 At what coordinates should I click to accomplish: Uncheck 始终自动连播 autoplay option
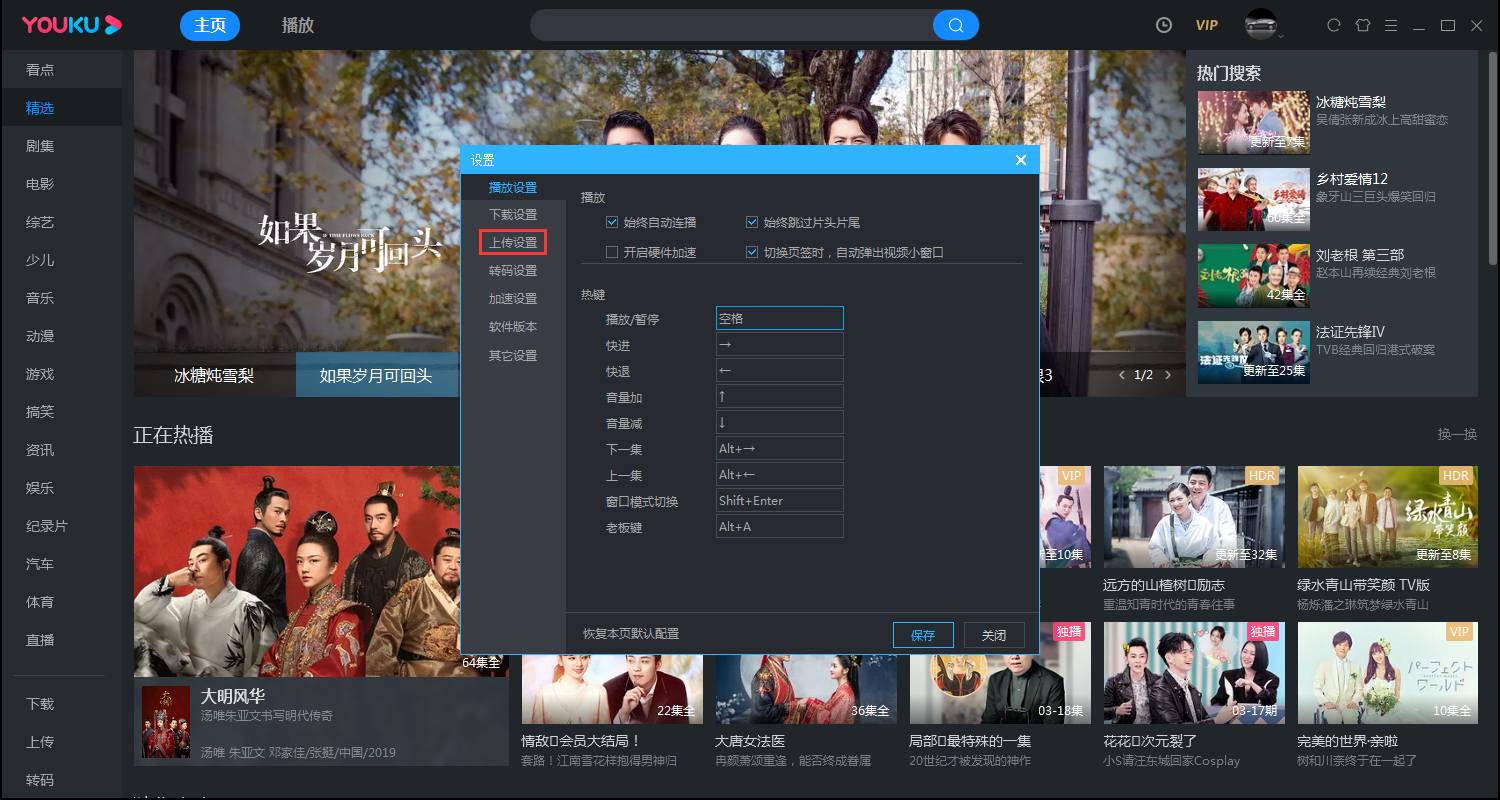[x=611, y=222]
